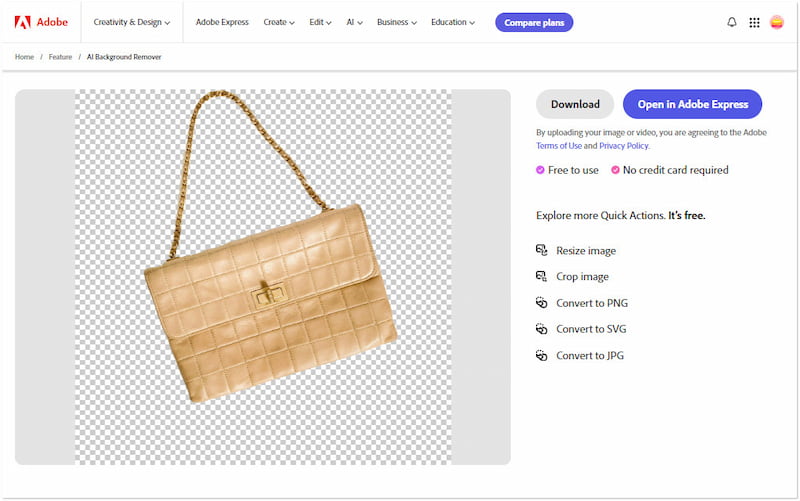Expand the Creativity & Design dropdown
Image resolution: width=800 pixels, height=501 pixels.
tap(131, 22)
